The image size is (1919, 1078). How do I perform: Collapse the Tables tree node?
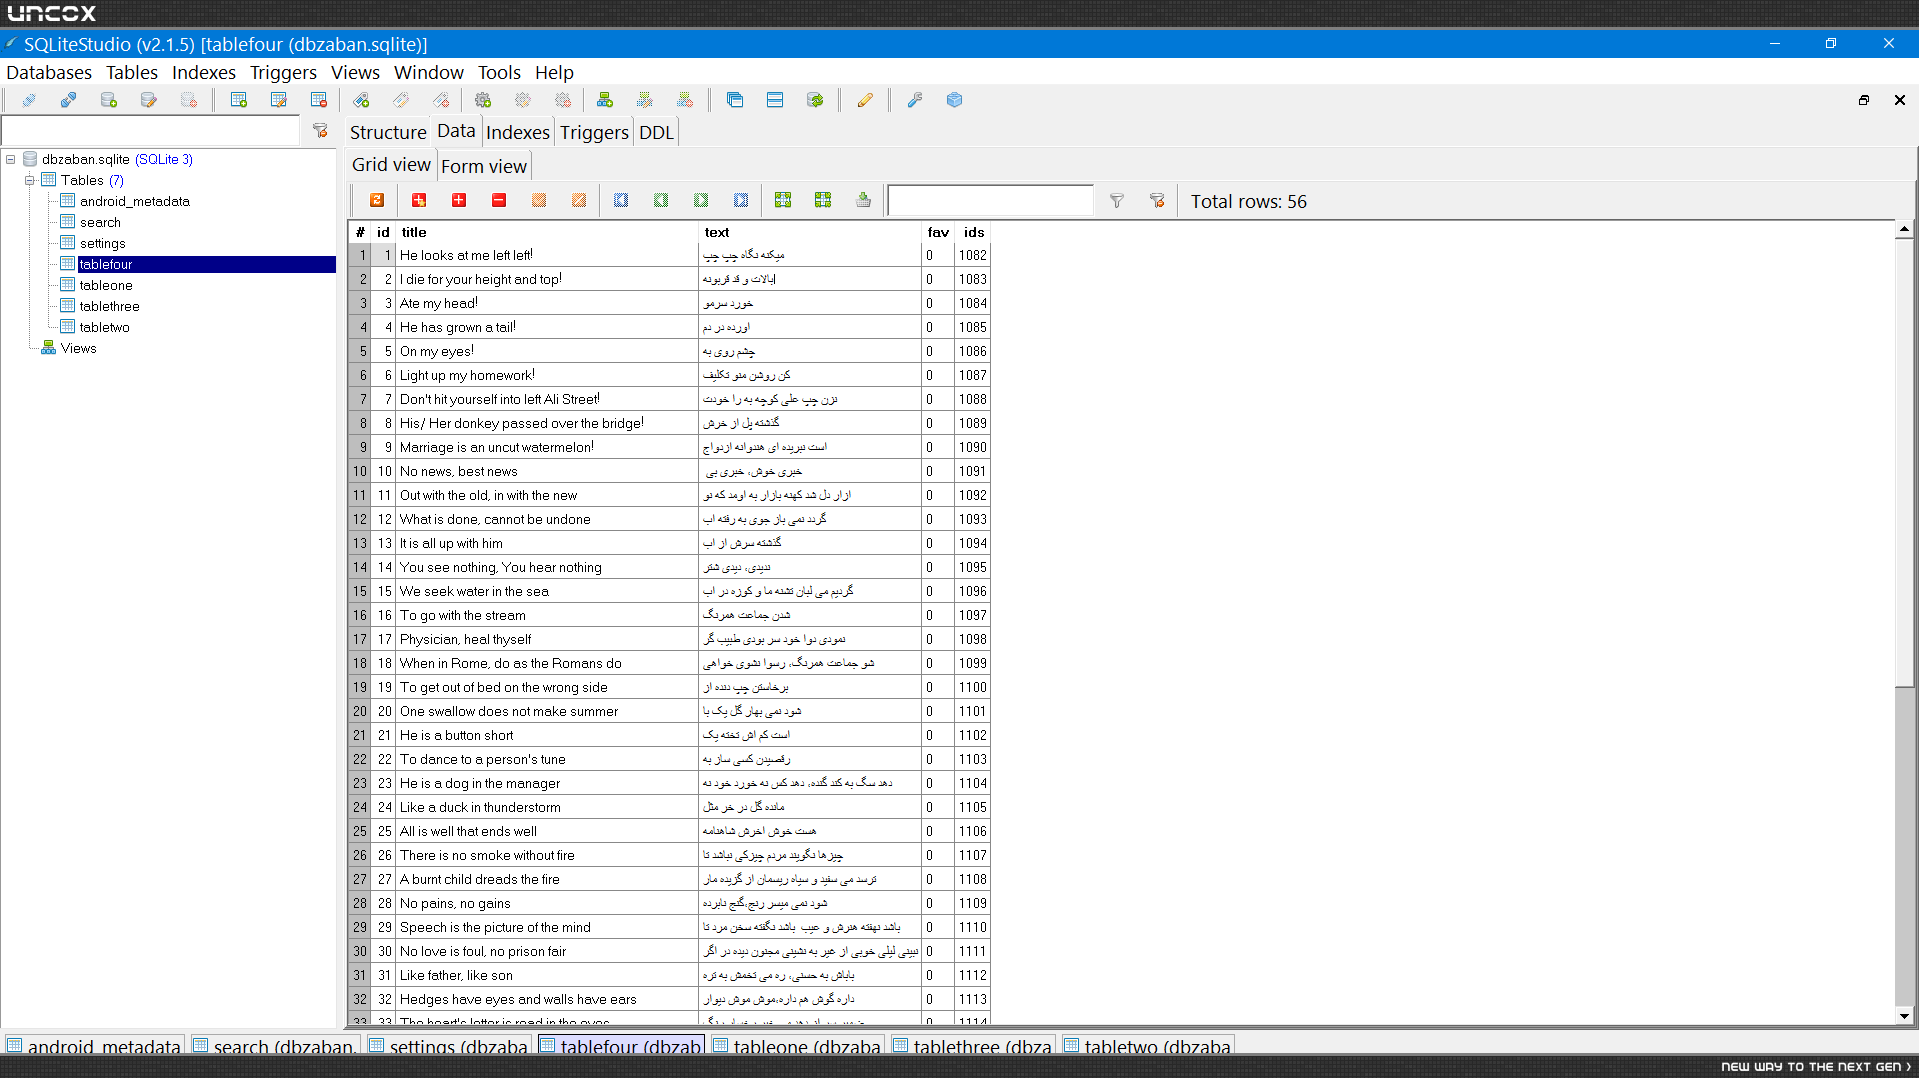(30, 180)
